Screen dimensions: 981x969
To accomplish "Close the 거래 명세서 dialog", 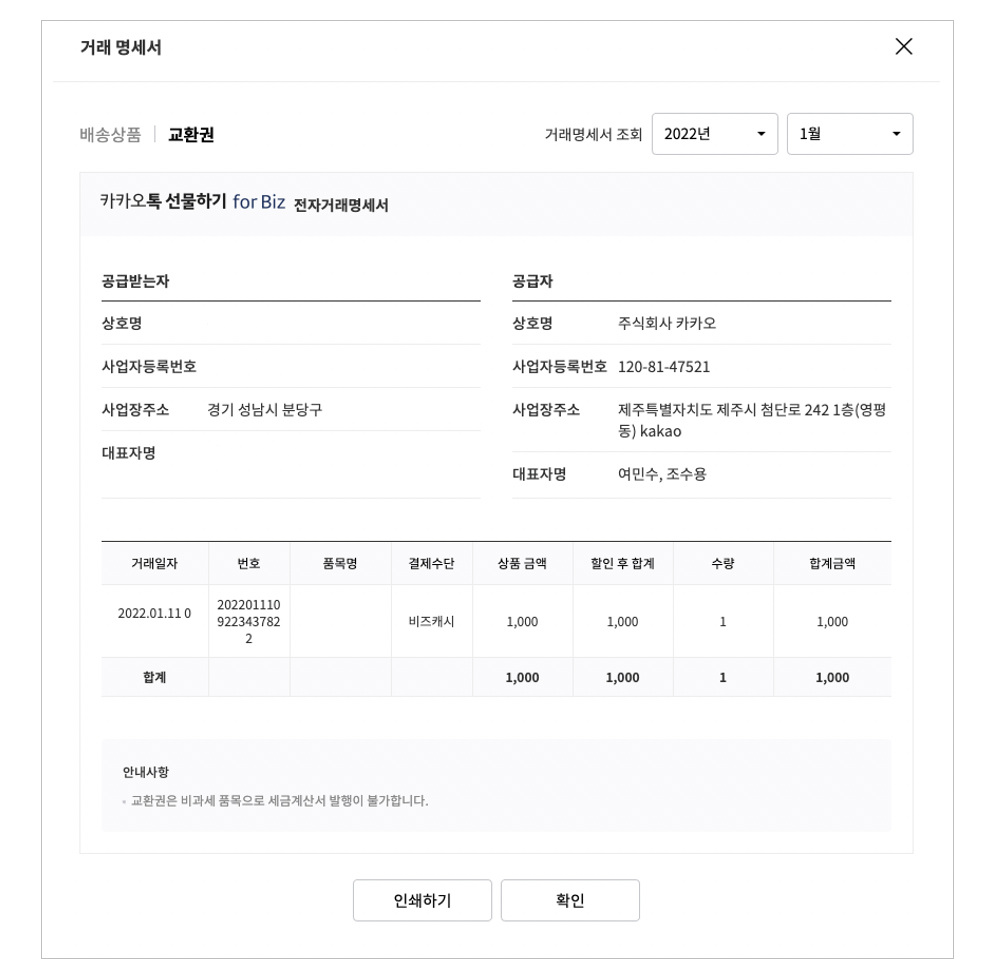I will point(903,46).
